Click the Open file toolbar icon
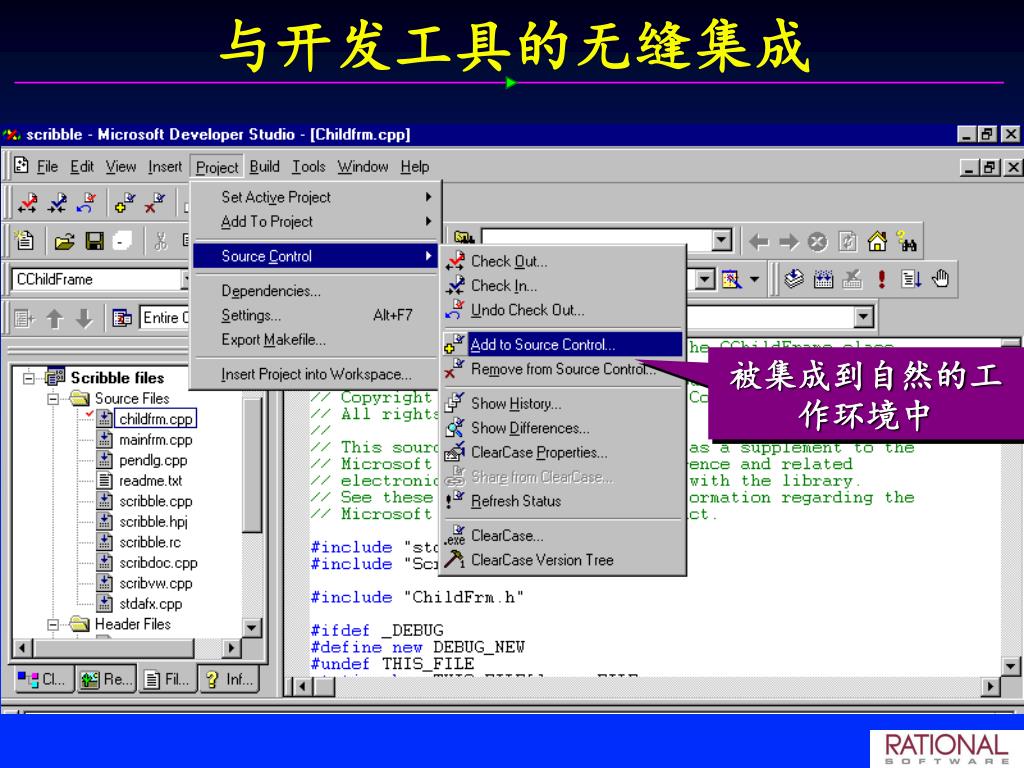The width and height of the screenshot is (1024, 768). (64, 242)
